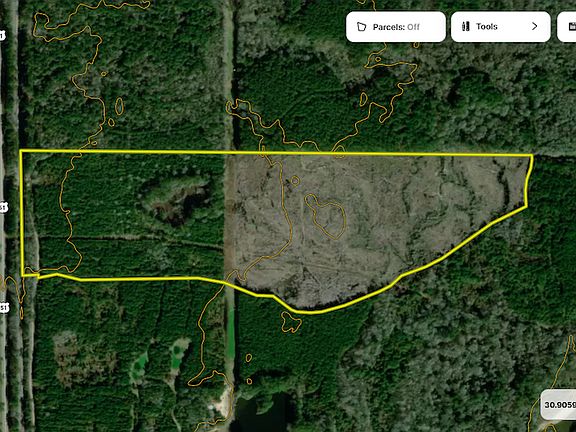Click the small circular contour inside the clearing
The image size is (576, 432).
click(x=295, y=180)
